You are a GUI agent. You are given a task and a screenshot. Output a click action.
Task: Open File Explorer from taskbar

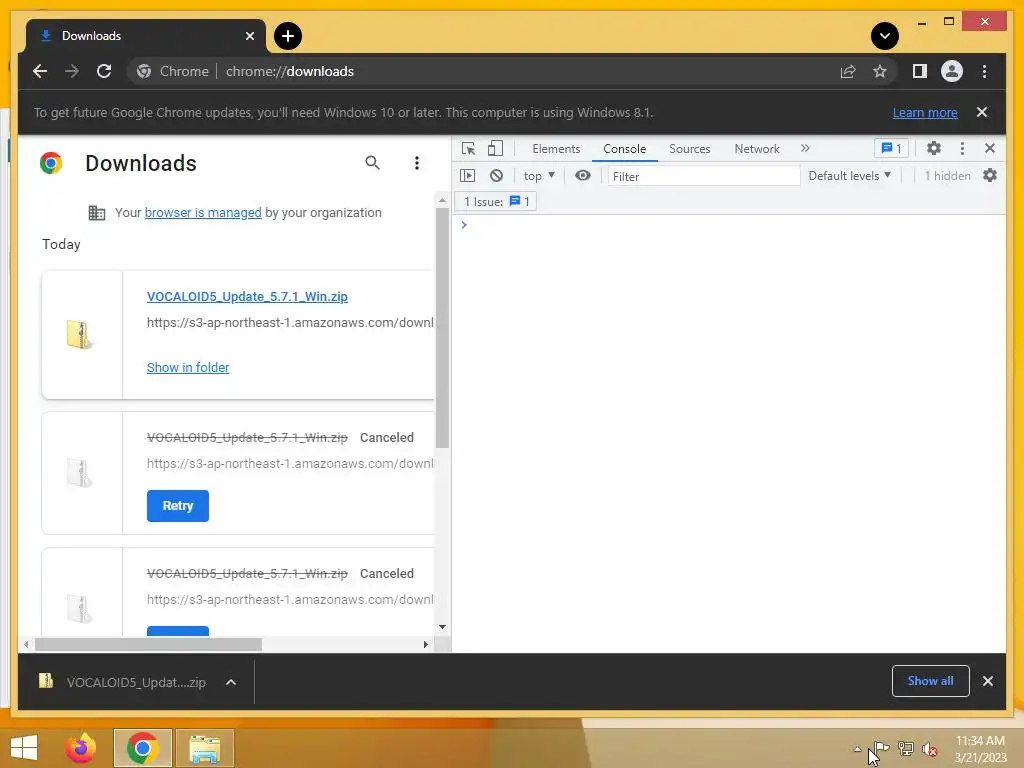coord(204,748)
